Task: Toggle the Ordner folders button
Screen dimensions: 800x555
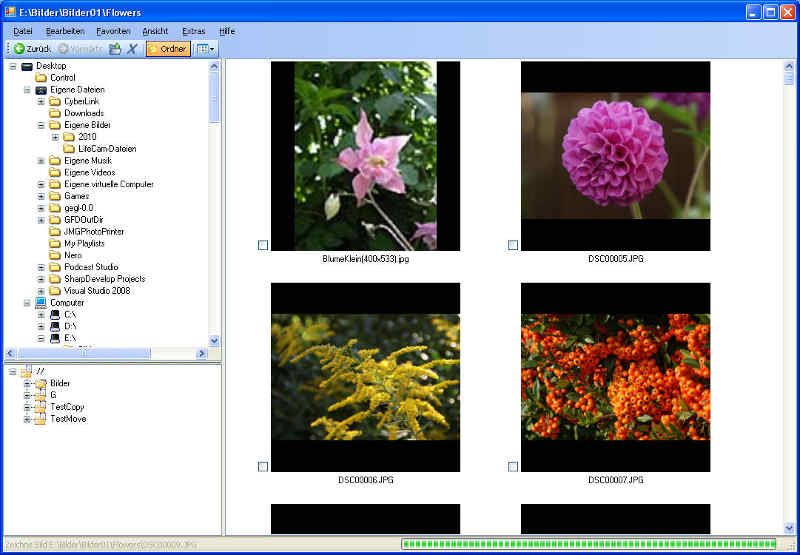Action: click(167, 48)
